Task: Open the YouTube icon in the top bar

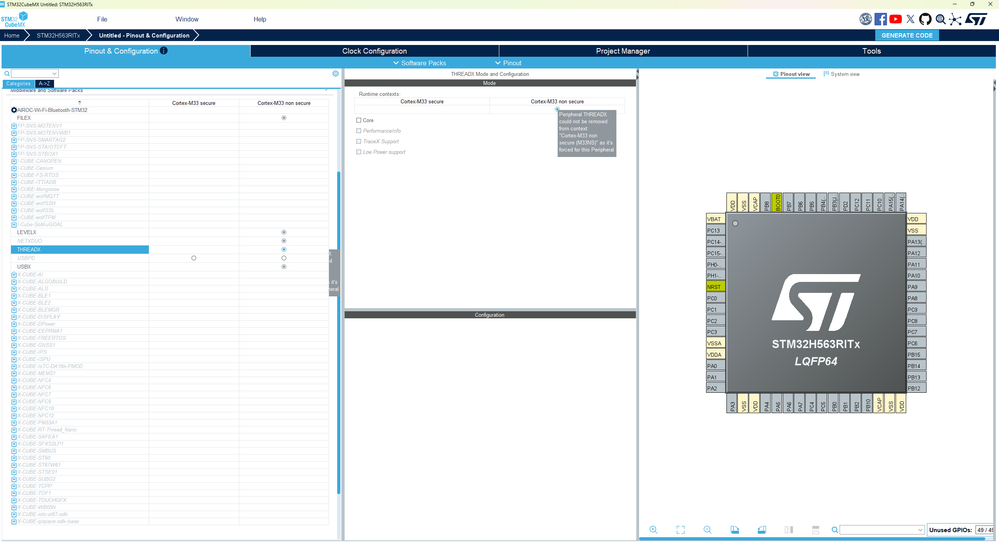Action: [x=895, y=19]
